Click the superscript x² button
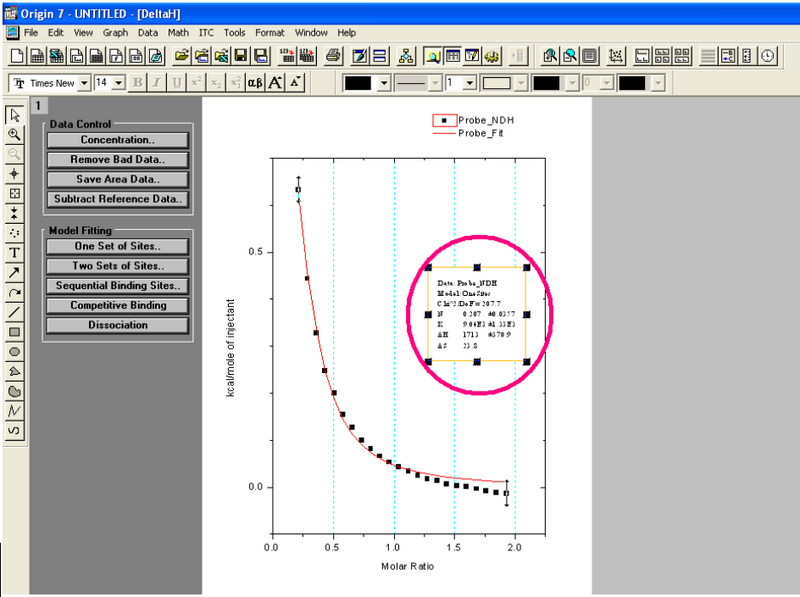Viewport: 800px width, 597px height. pyautogui.click(x=196, y=83)
